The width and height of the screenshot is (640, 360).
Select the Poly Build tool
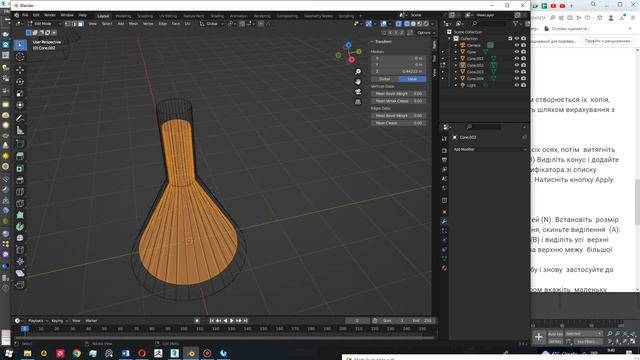click(20, 215)
